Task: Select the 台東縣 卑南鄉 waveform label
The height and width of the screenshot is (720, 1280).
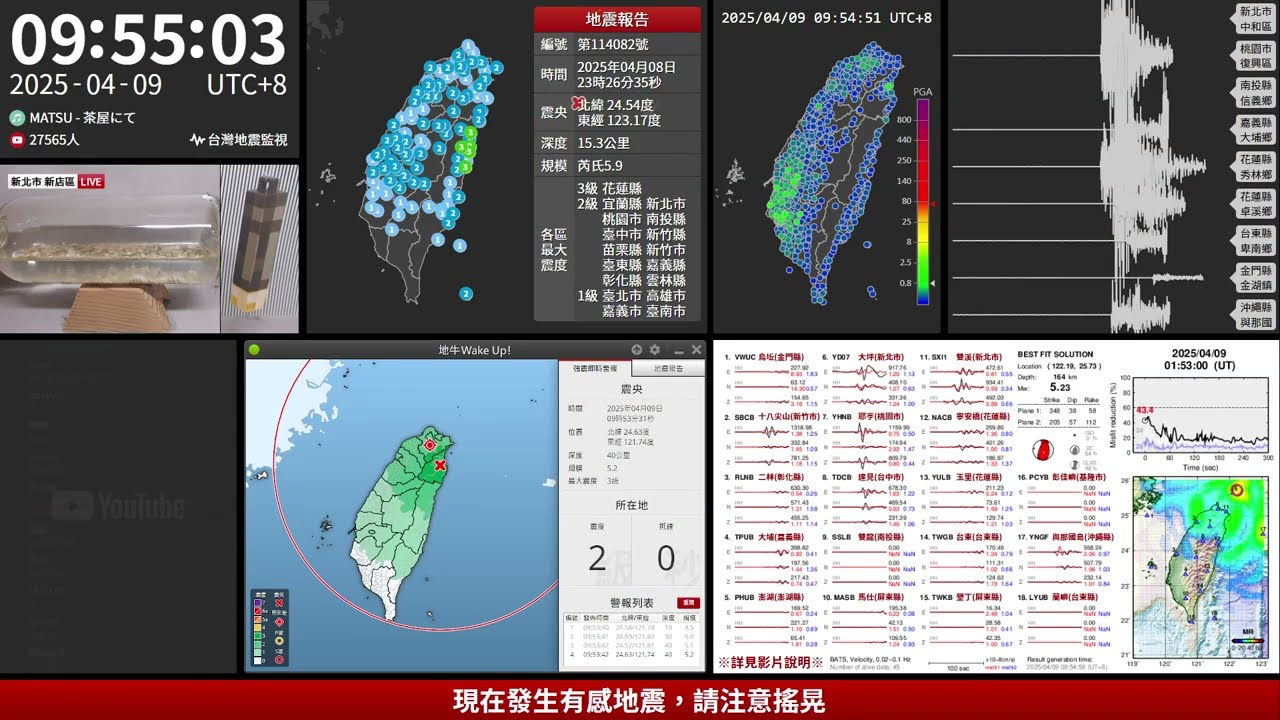Action: click(x=1256, y=241)
